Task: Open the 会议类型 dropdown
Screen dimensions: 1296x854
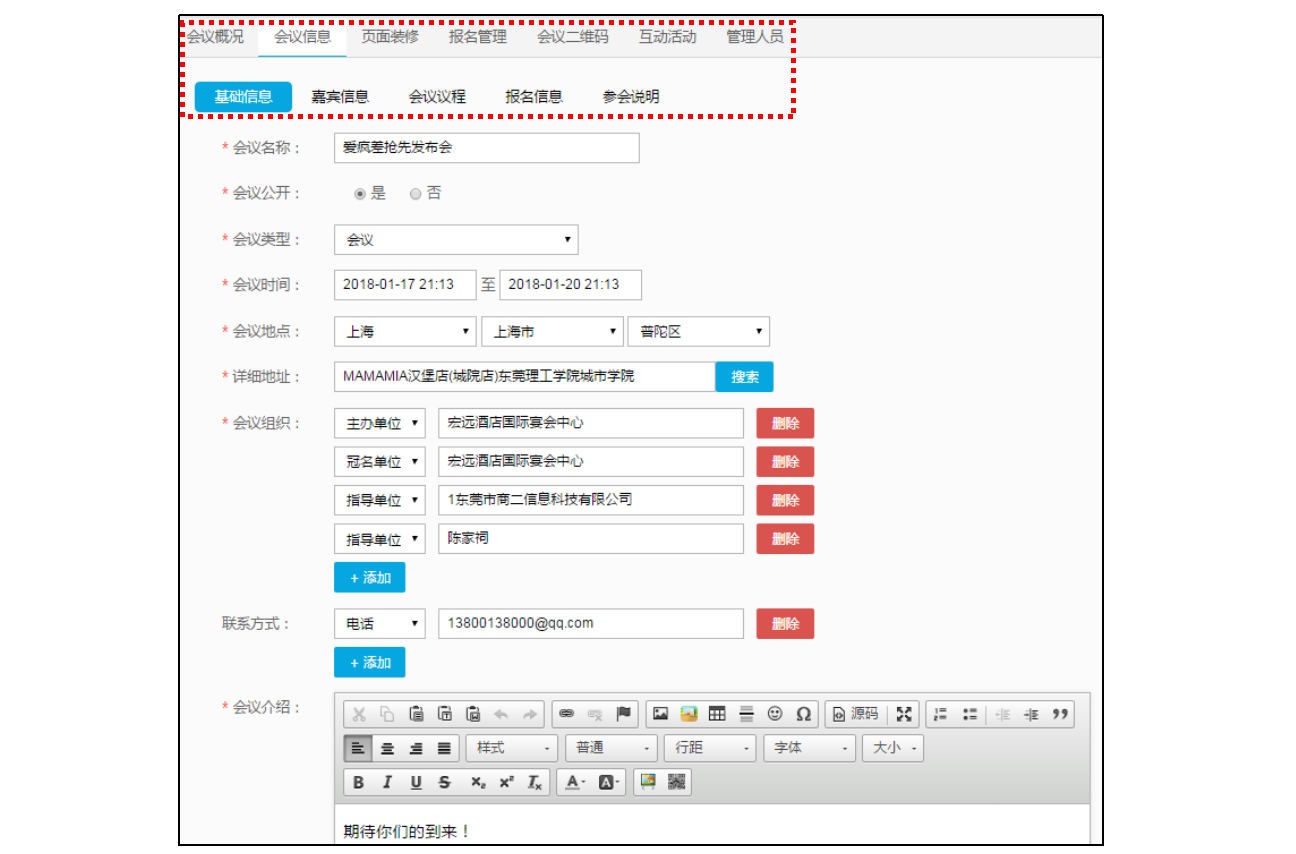Action: 456,240
